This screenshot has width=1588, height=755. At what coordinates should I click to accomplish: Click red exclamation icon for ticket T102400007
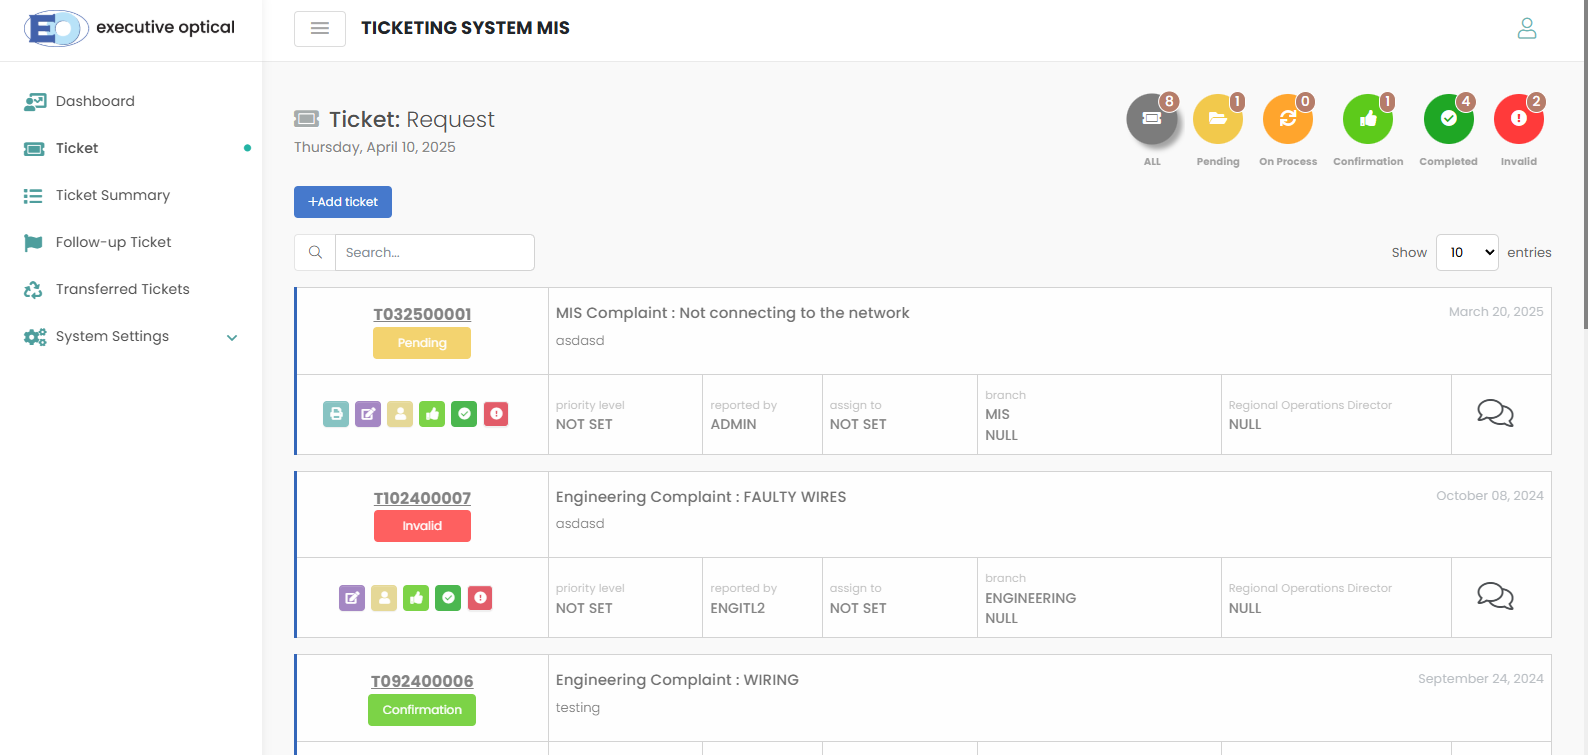480,598
